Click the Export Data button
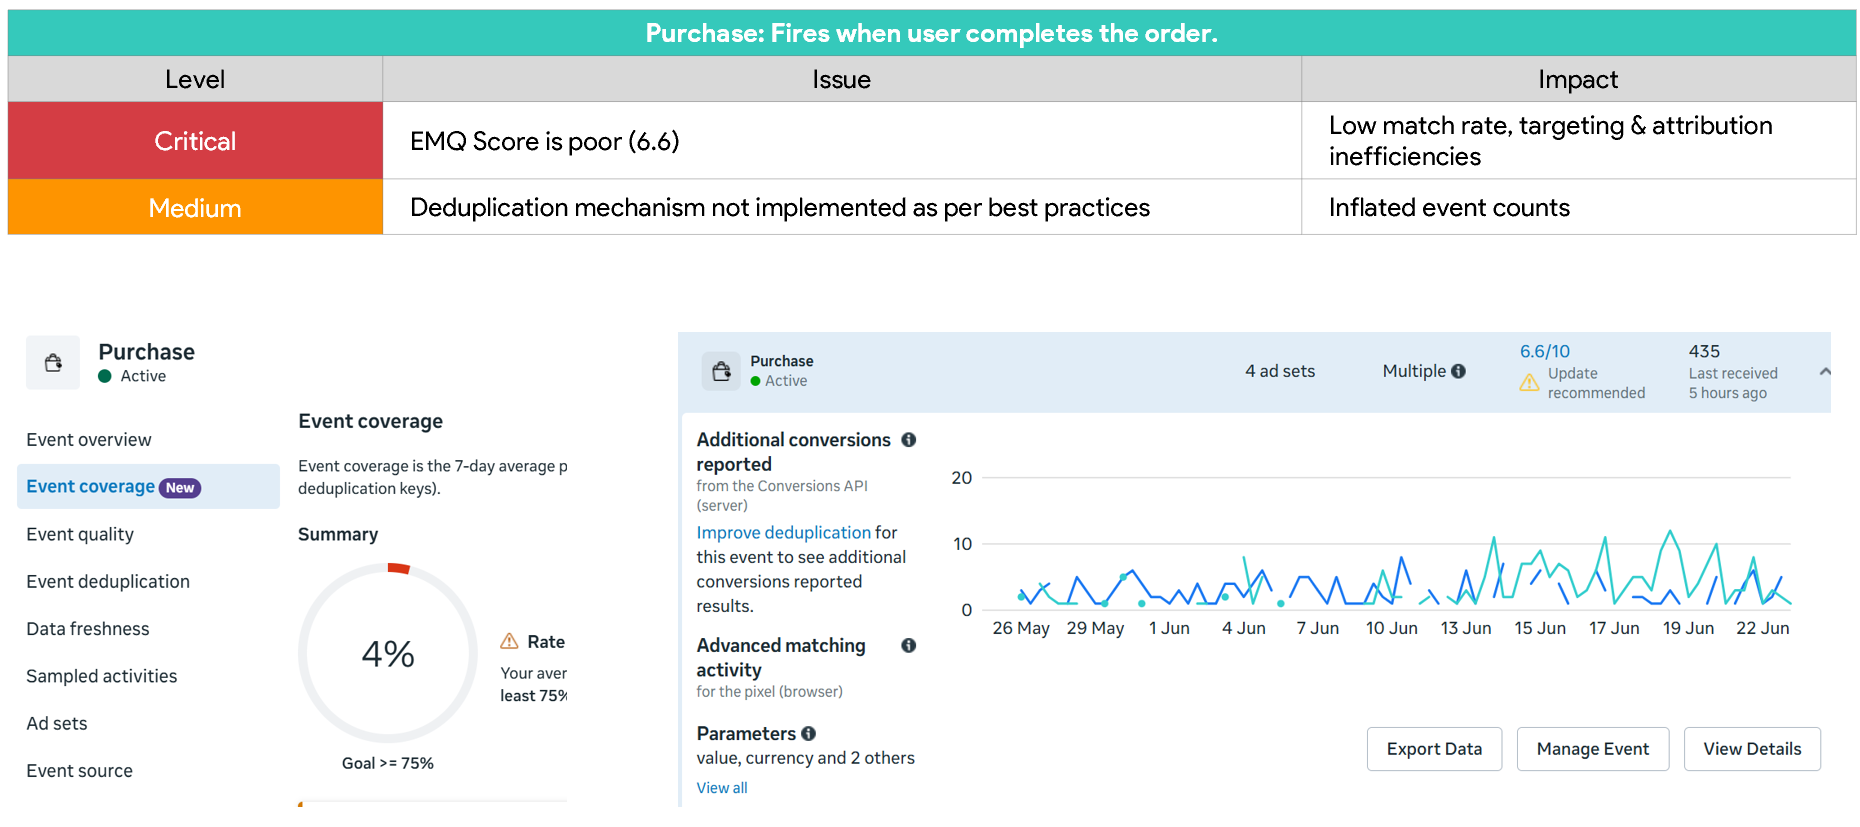This screenshot has width=1860, height=827. point(1434,749)
